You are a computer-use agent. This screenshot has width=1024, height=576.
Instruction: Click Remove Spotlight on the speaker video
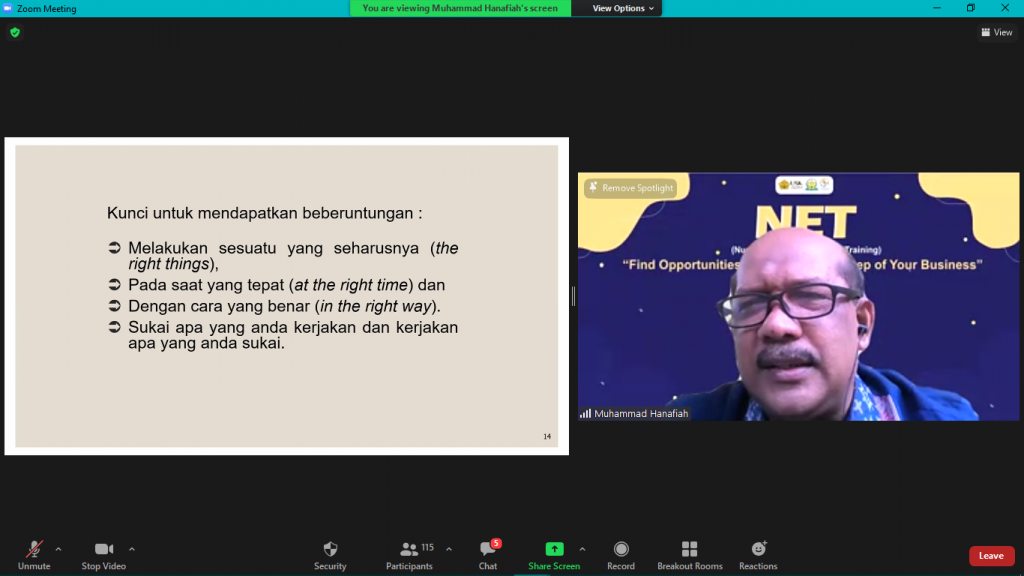click(x=631, y=188)
